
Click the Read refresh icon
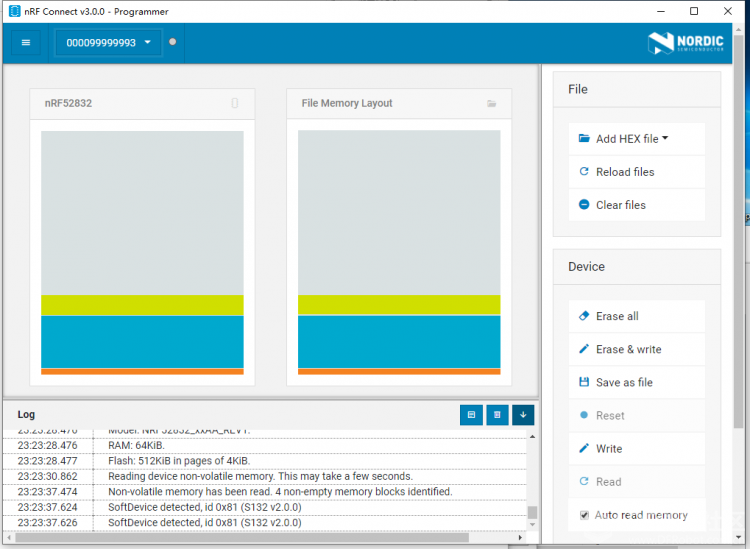click(584, 481)
